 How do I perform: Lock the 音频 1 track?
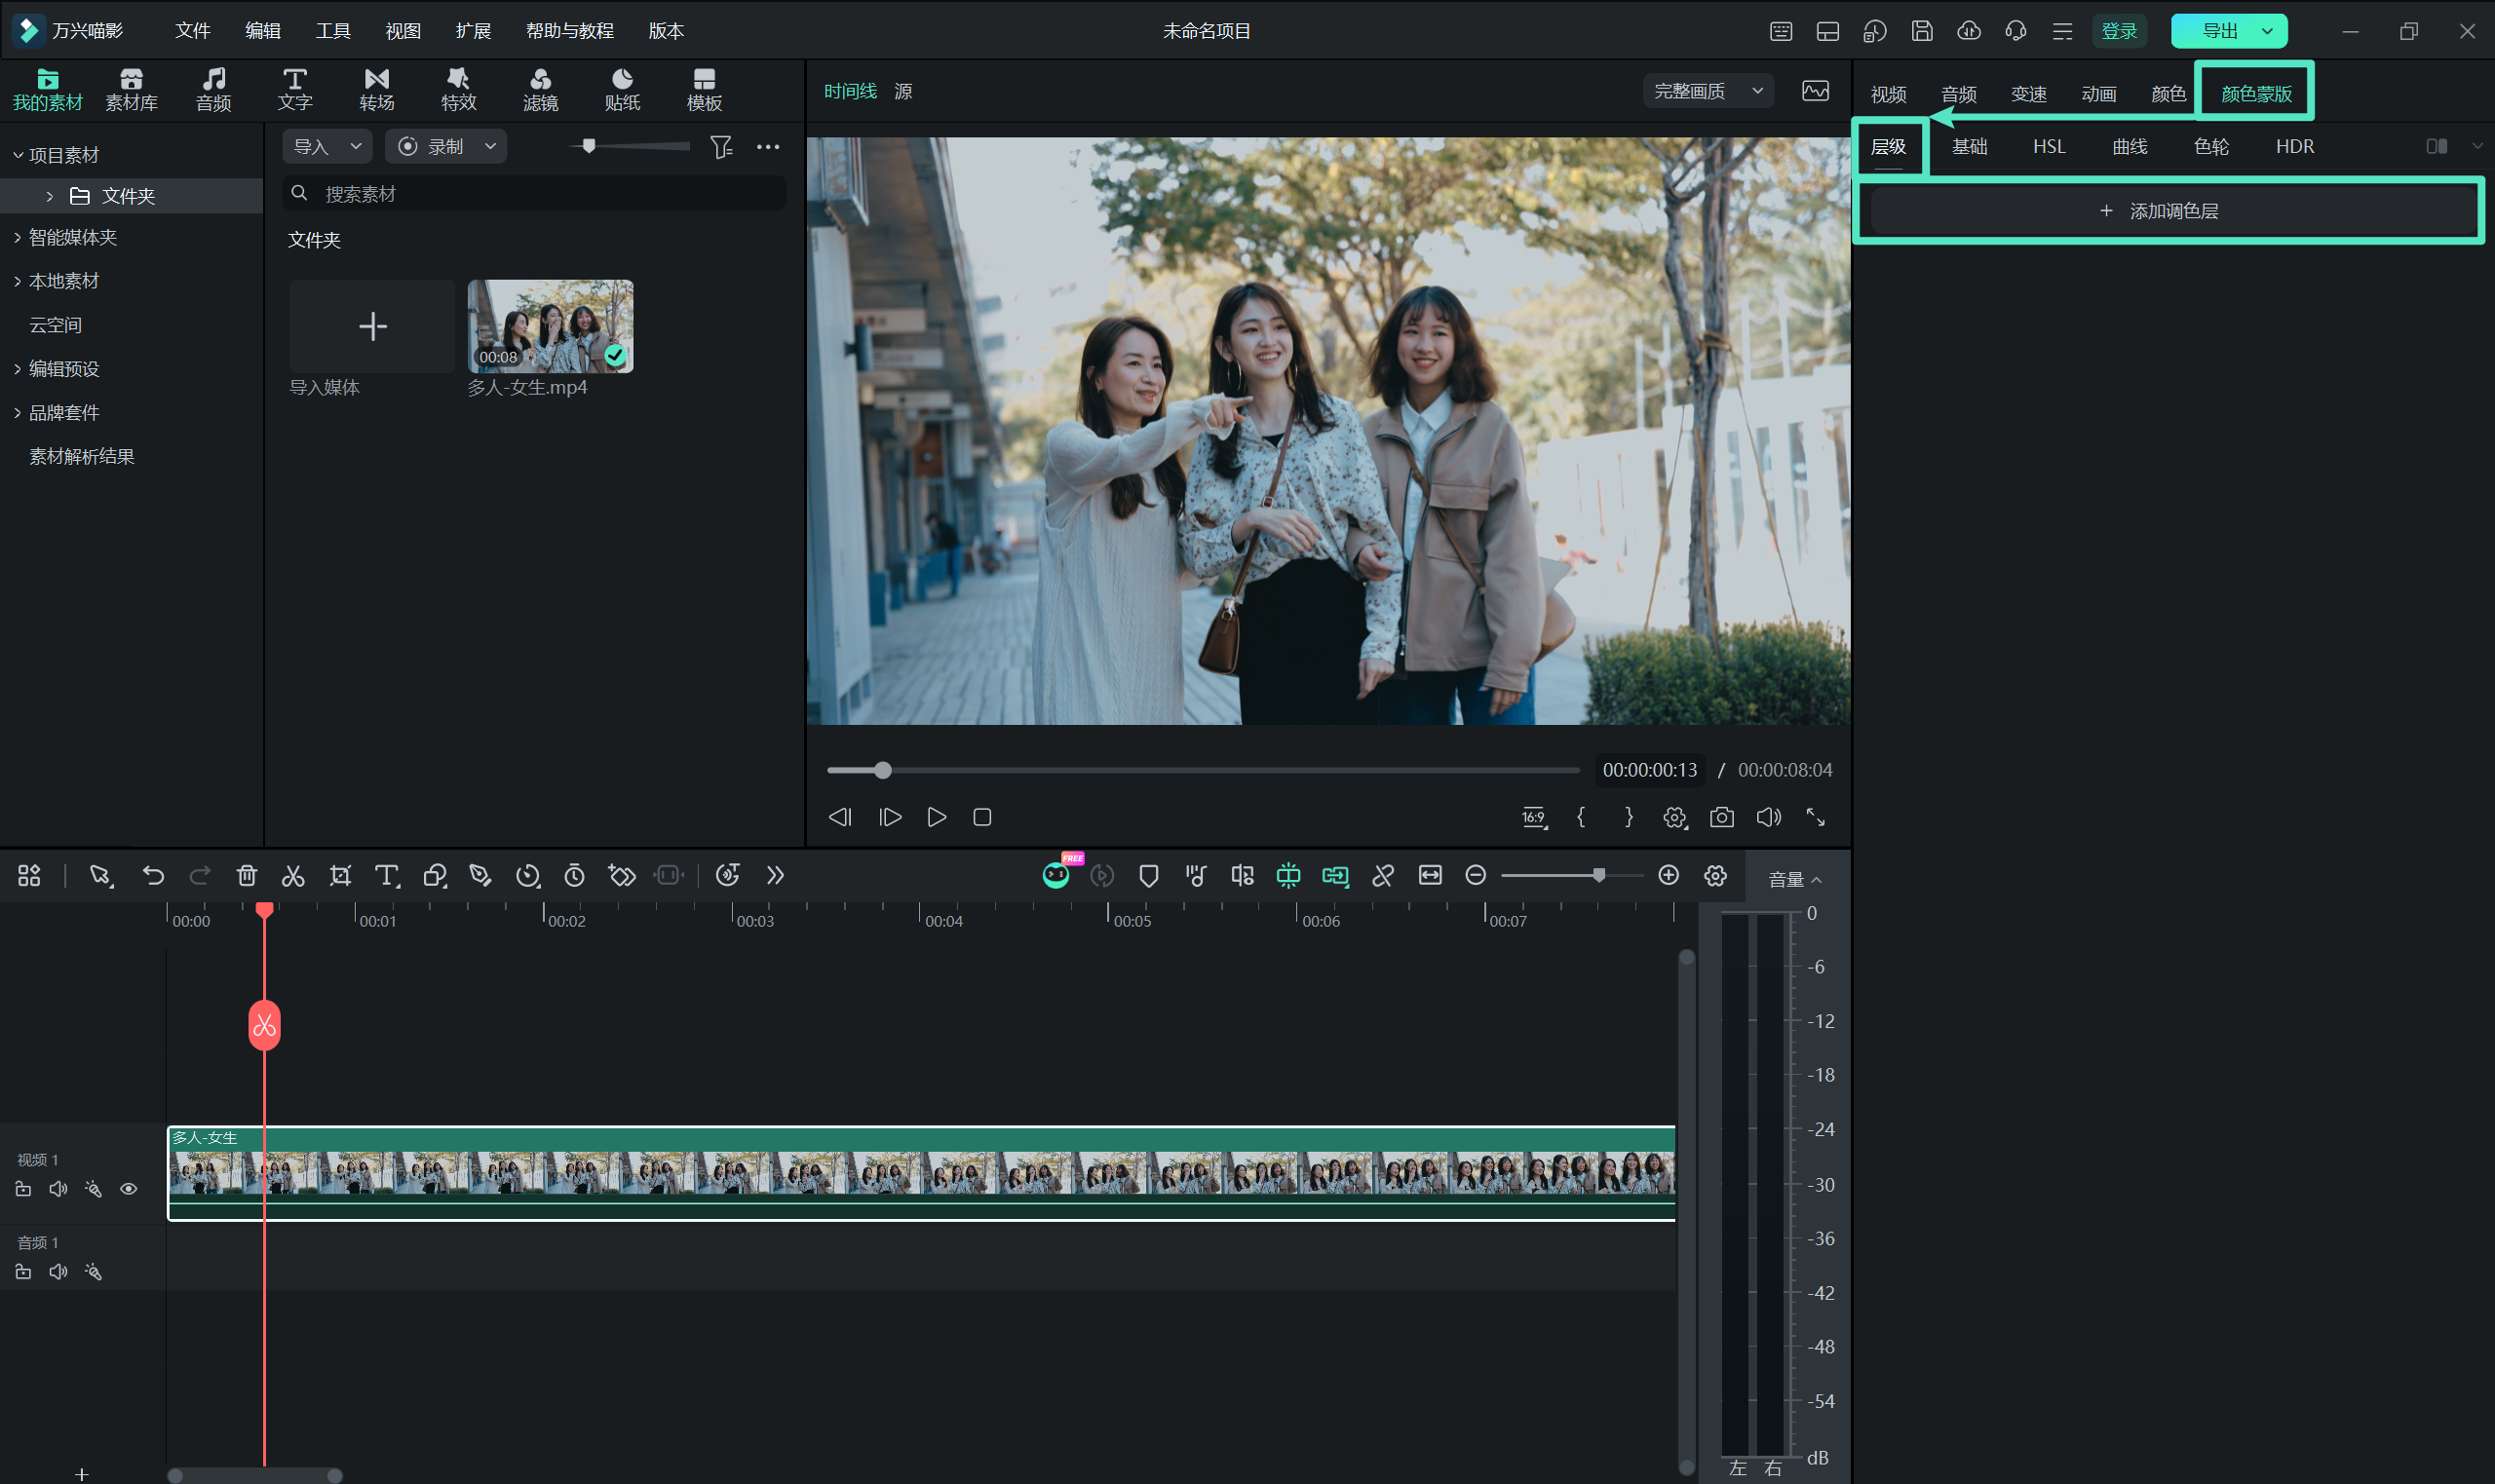23,1272
